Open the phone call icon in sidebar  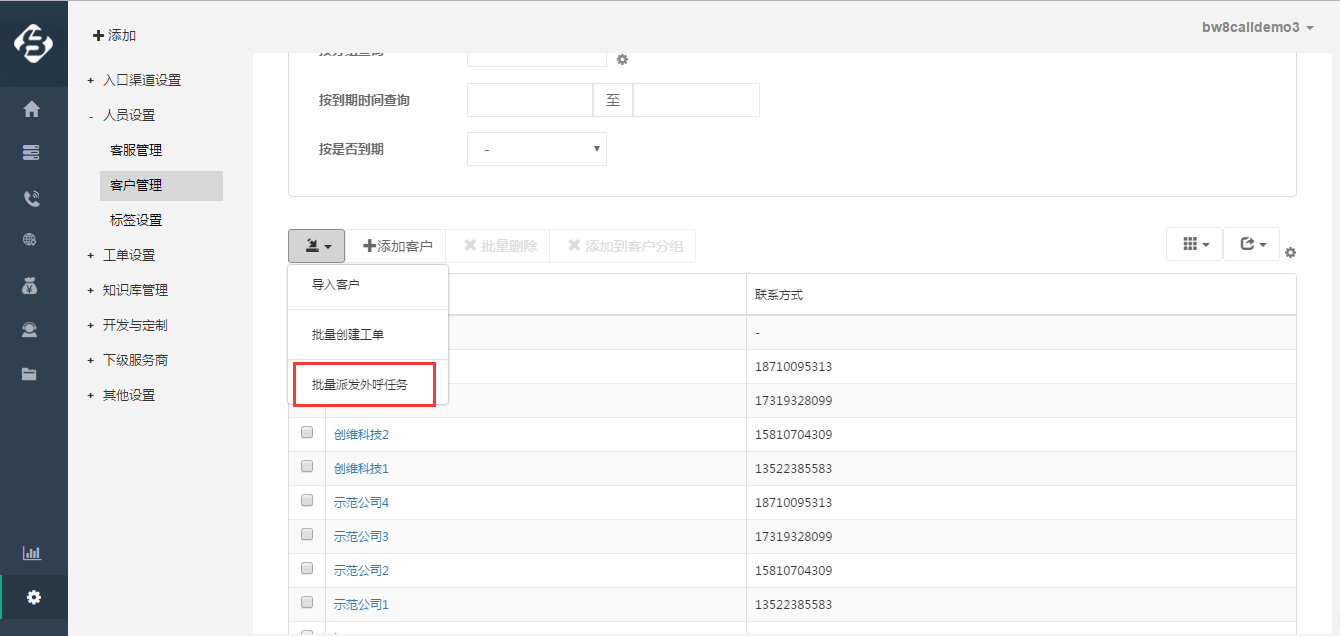tap(31, 198)
